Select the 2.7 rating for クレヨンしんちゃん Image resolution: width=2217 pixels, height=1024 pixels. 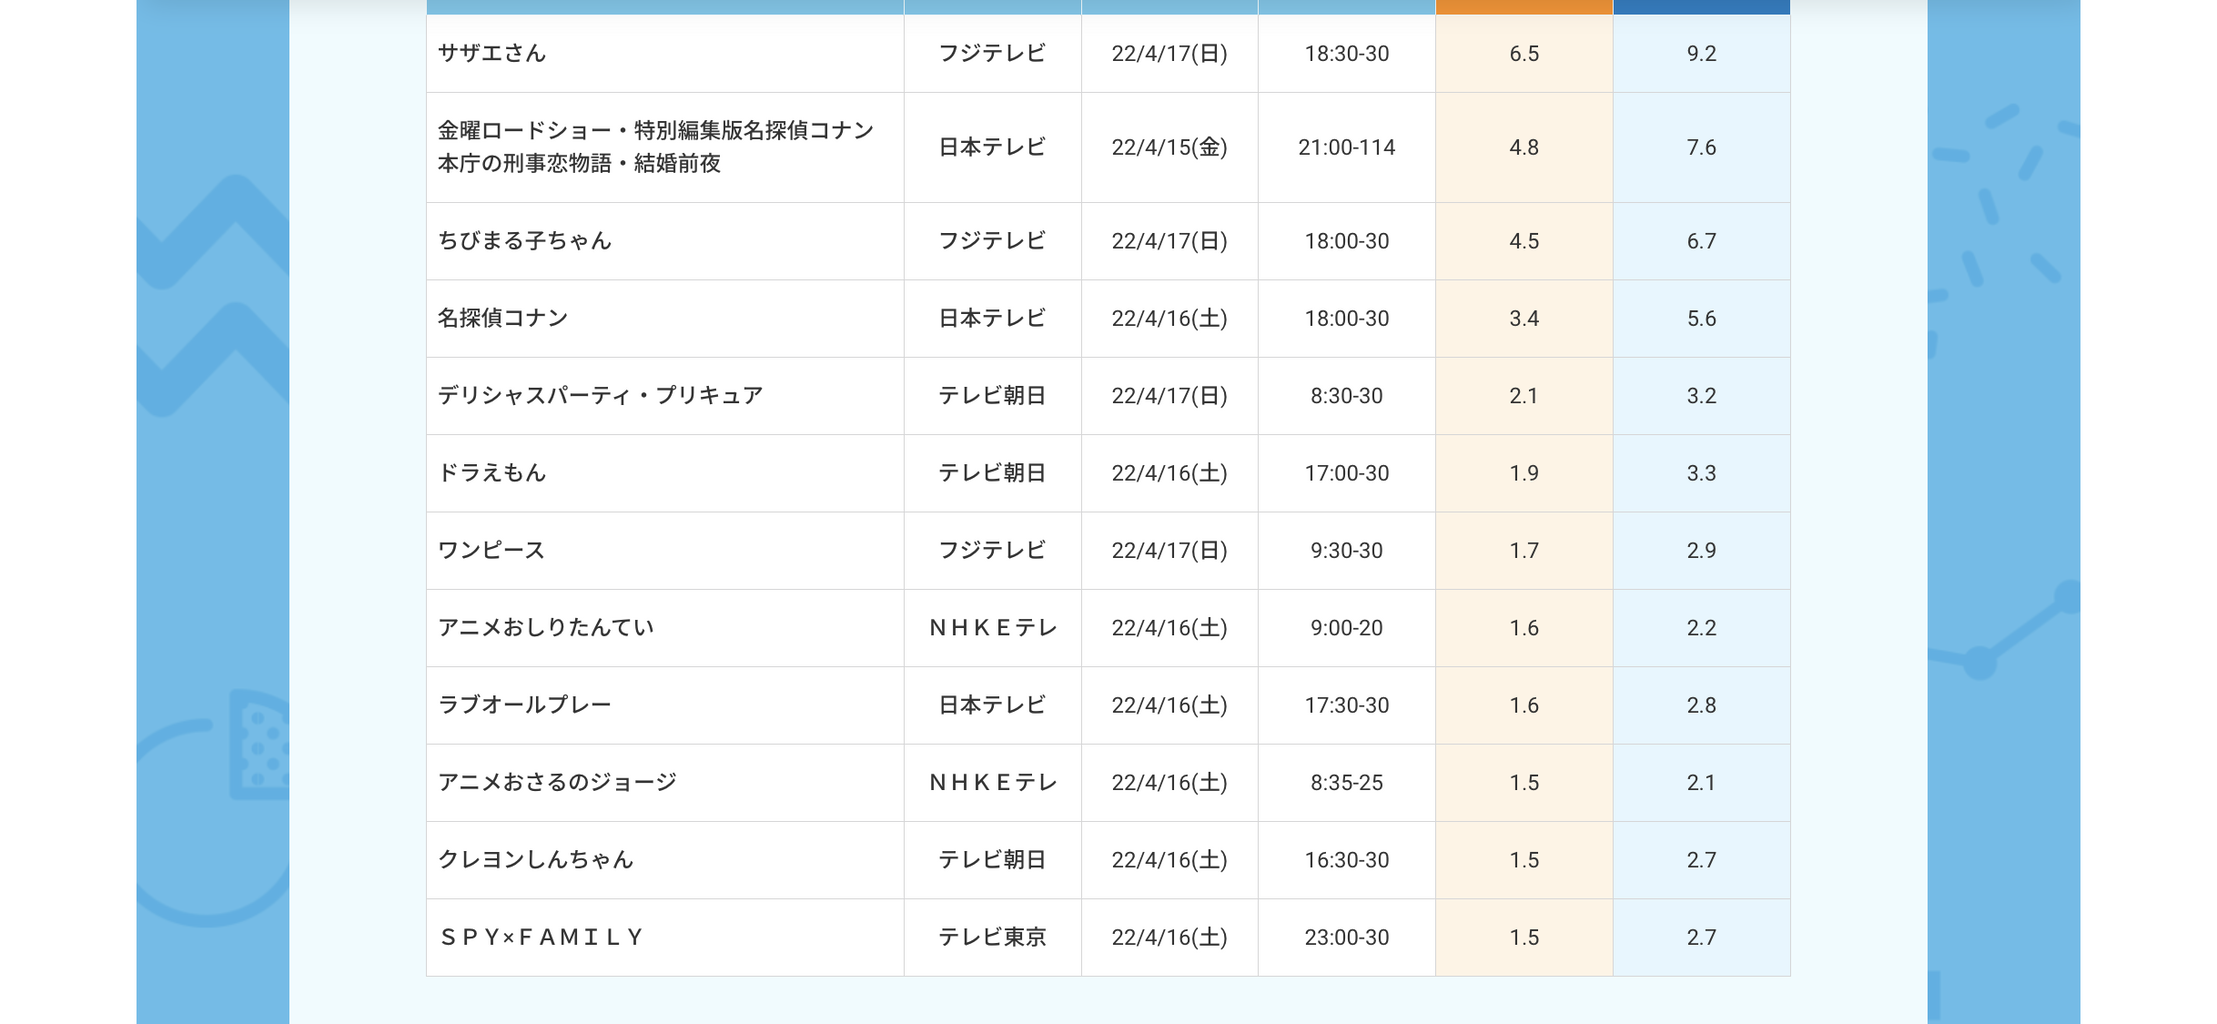tap(1701, 860)
